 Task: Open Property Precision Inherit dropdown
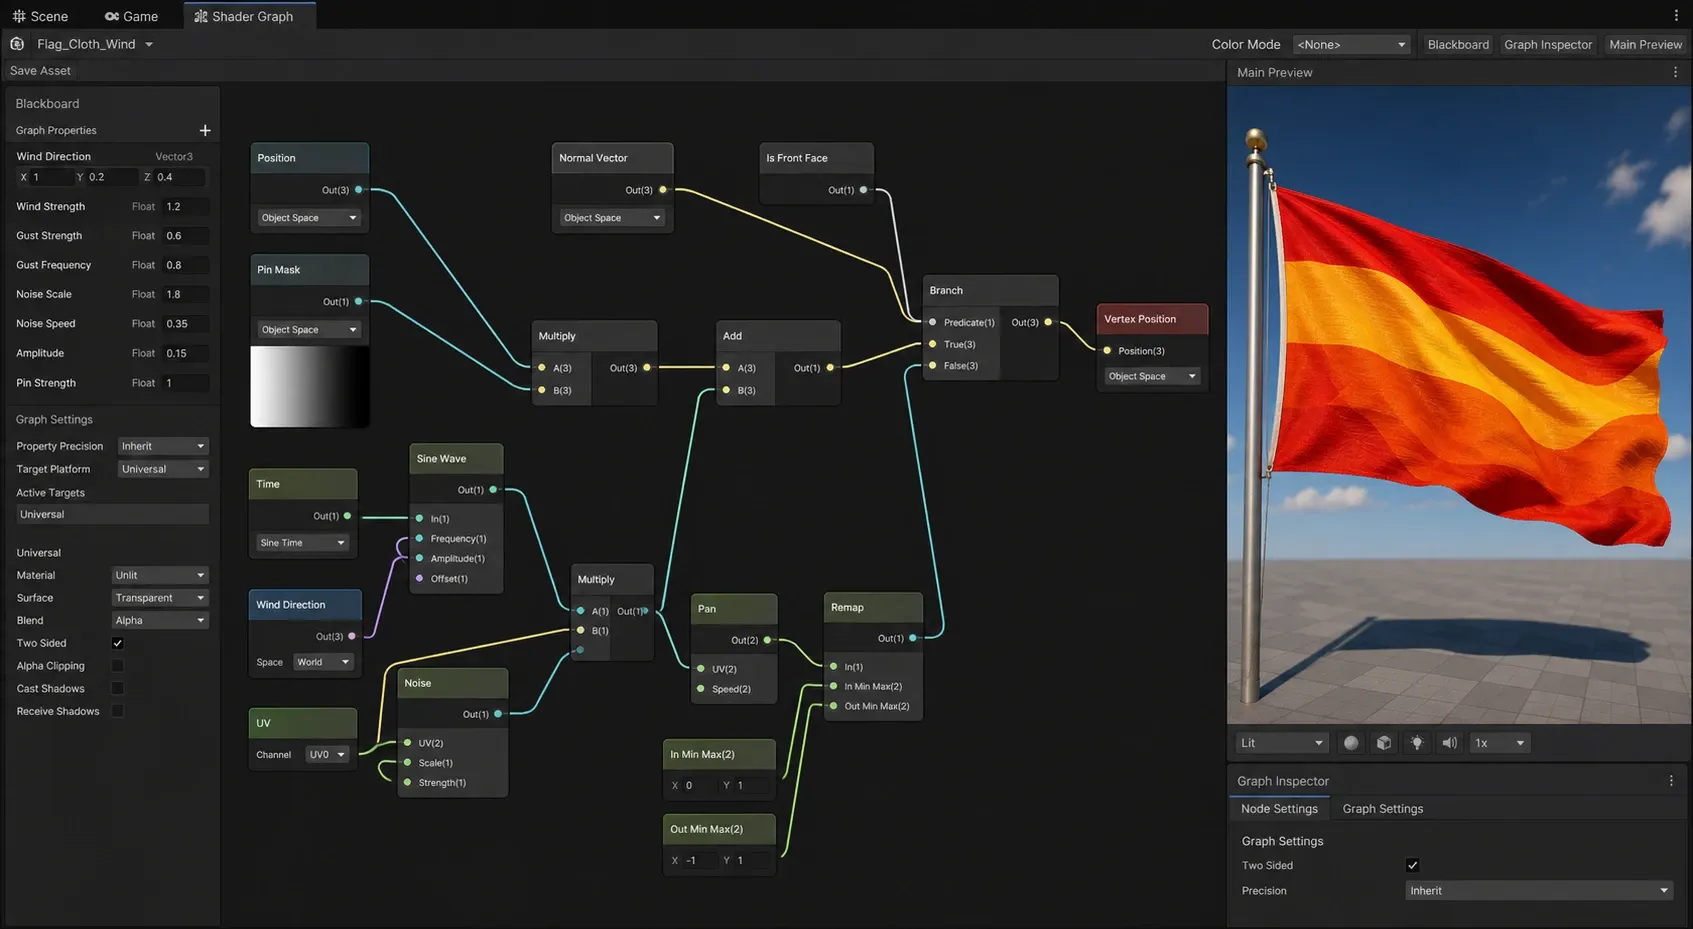[163, 446]
